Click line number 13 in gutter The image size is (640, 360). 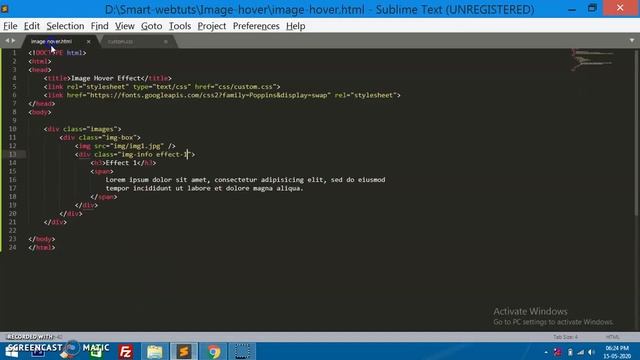point(12,154)
